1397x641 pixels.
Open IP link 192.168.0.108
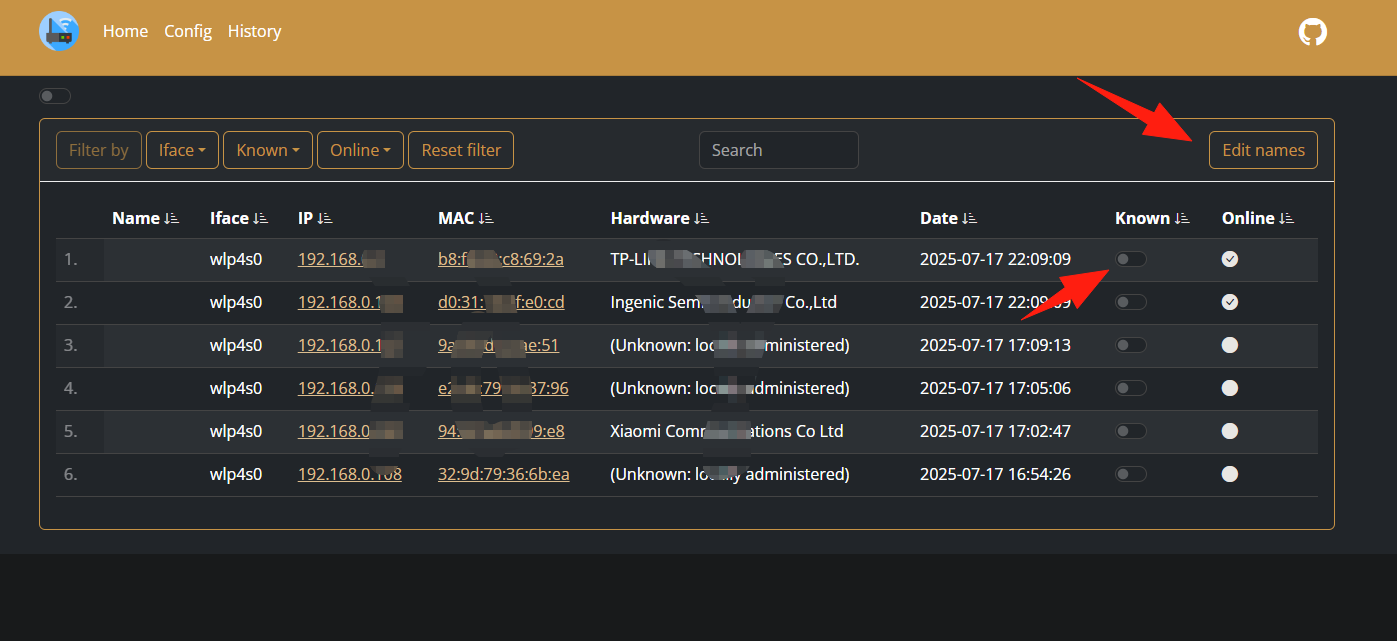(x=350, y=474)
